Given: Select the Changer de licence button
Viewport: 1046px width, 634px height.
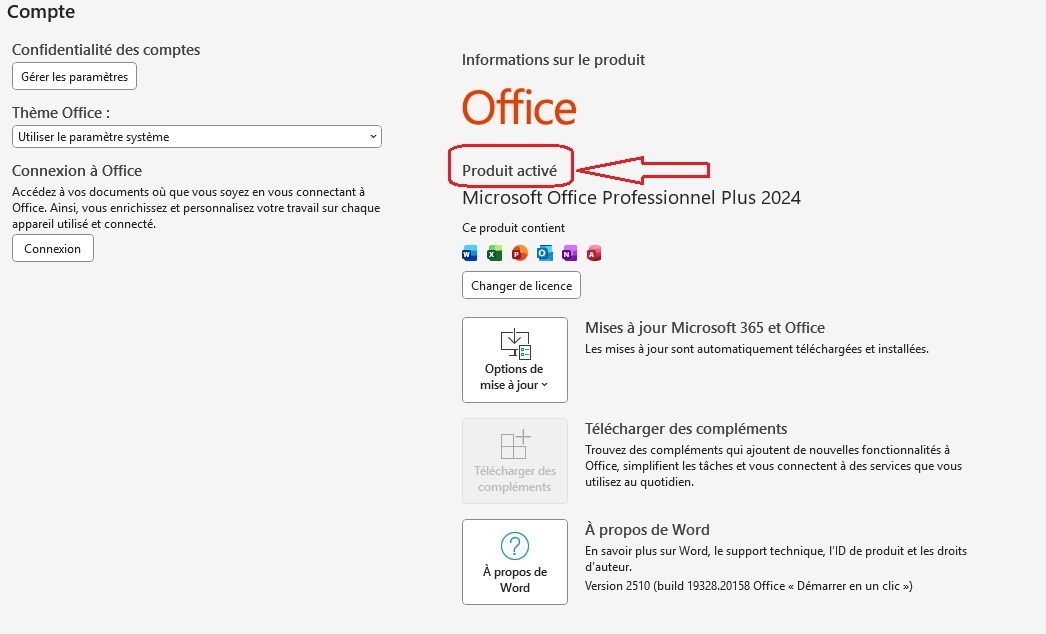Looking at the screenshot, I should coord(521,285).
